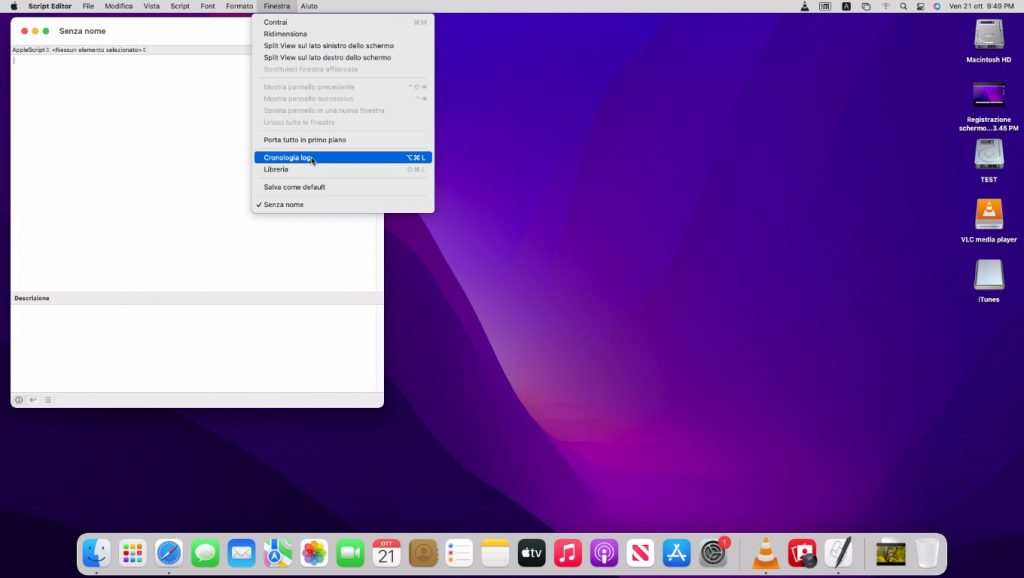The image size is (1024, 578).
Task: Select Libreria in the Finestra menu
Action: 276,169
